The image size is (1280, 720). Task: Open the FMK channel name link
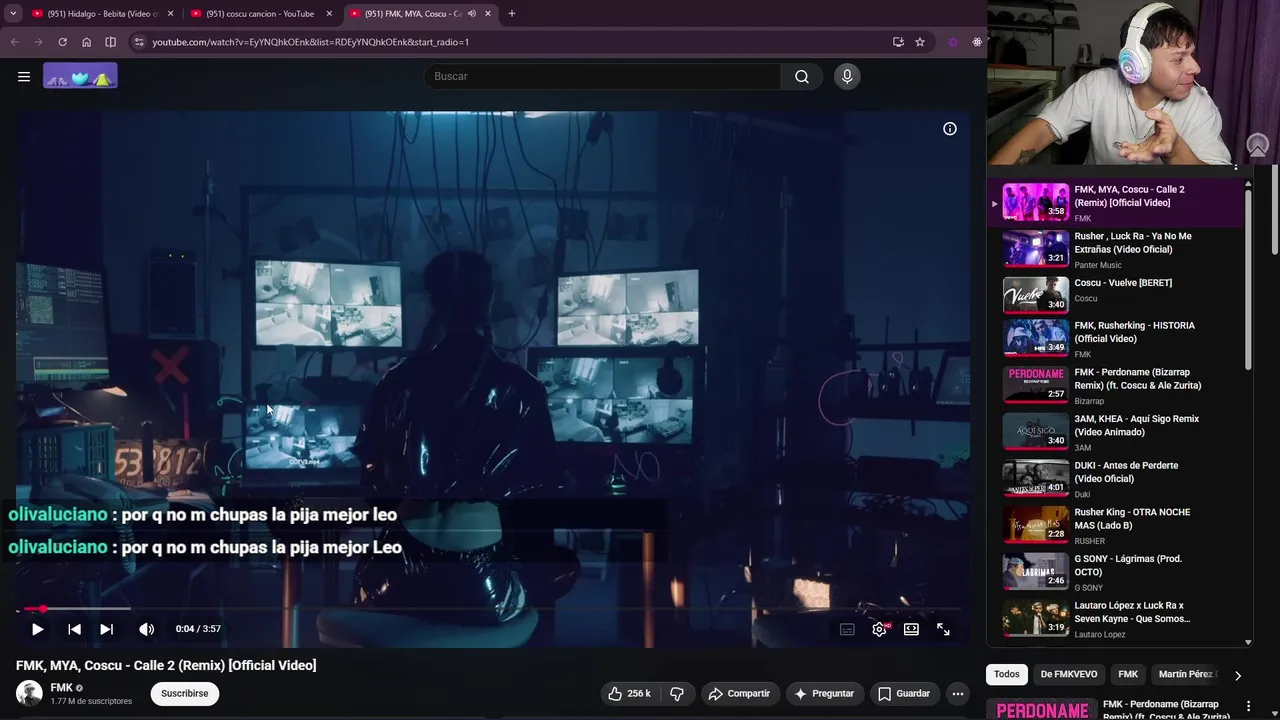point(62,688)
